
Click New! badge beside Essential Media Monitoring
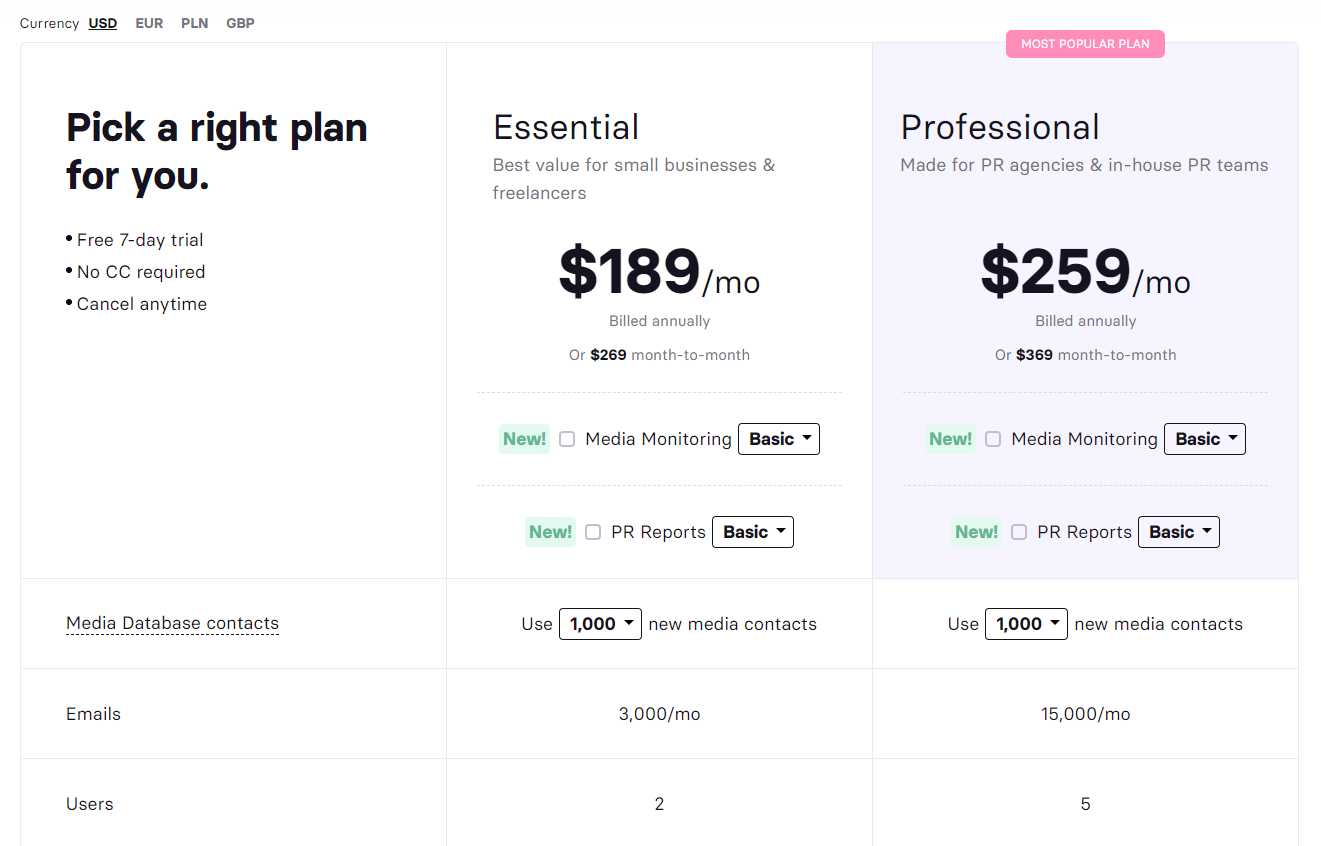[x=524, y=439]
